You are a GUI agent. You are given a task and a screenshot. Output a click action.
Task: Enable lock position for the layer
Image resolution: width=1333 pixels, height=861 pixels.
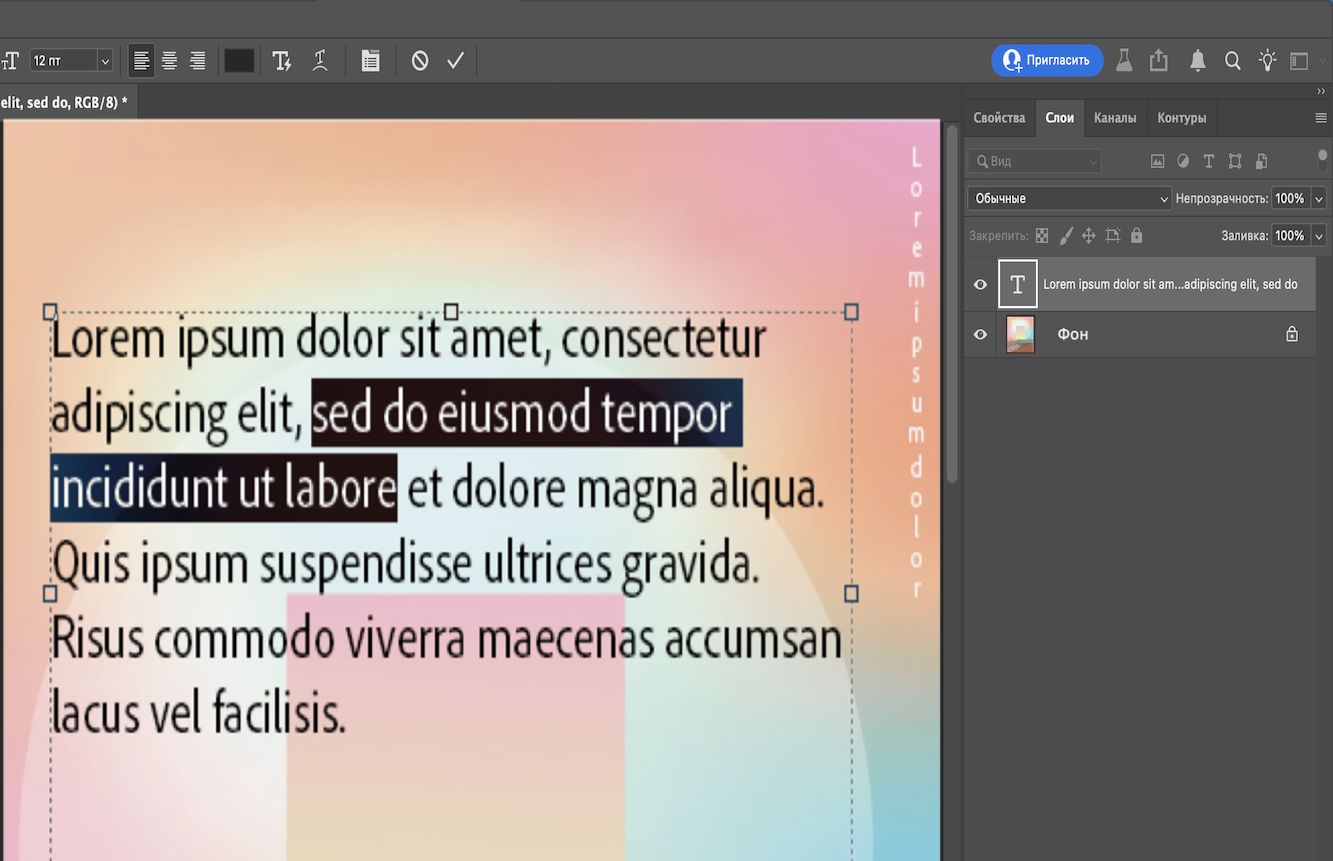pos(1089,235)
